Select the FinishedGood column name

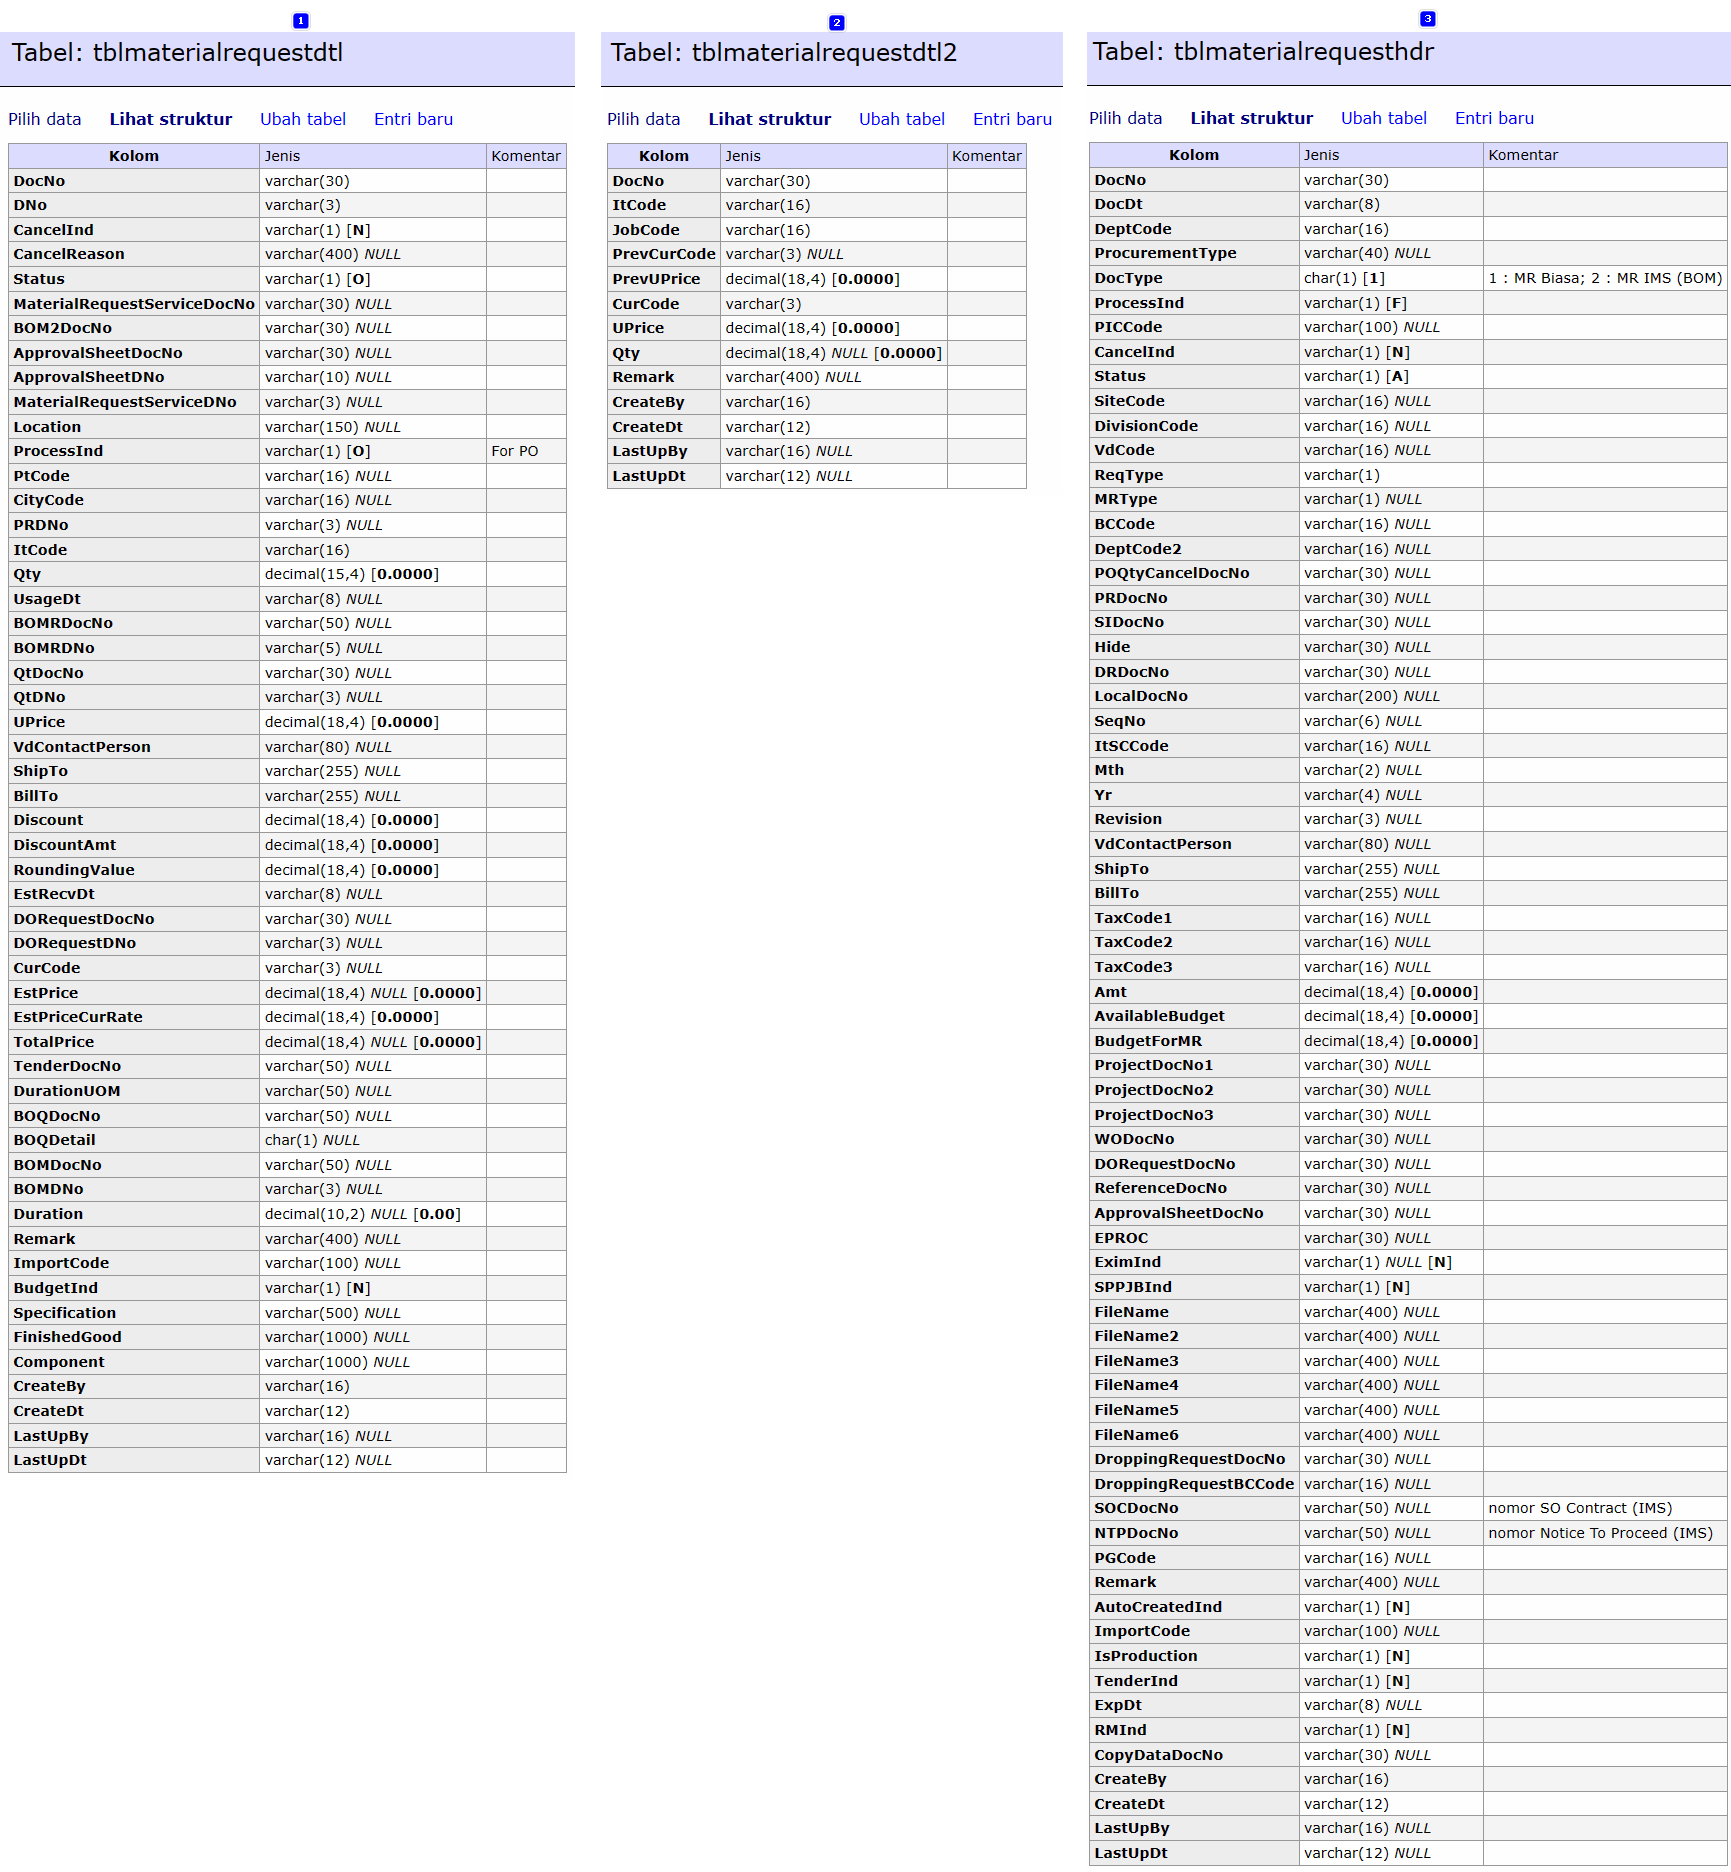click(68, 1337)
